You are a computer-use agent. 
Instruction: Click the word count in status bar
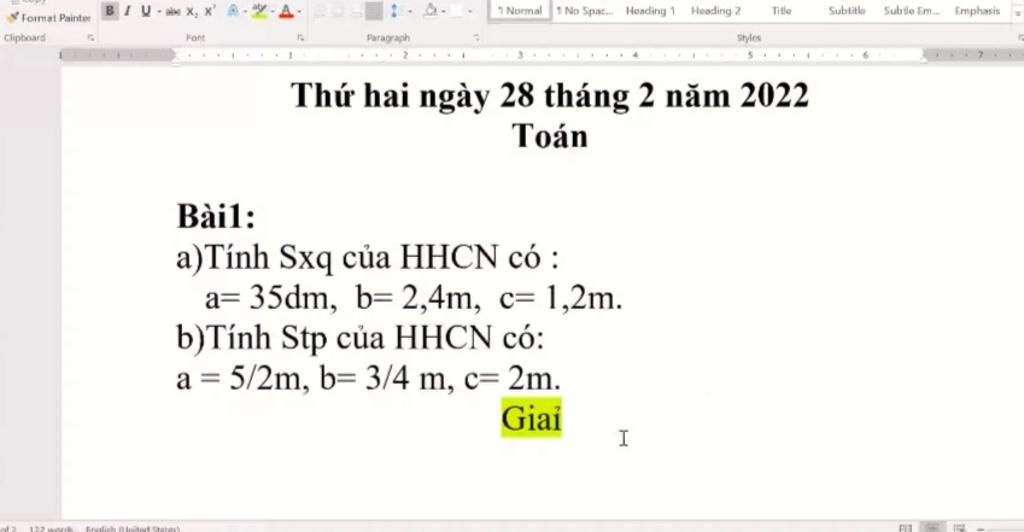tap(50, 528)
